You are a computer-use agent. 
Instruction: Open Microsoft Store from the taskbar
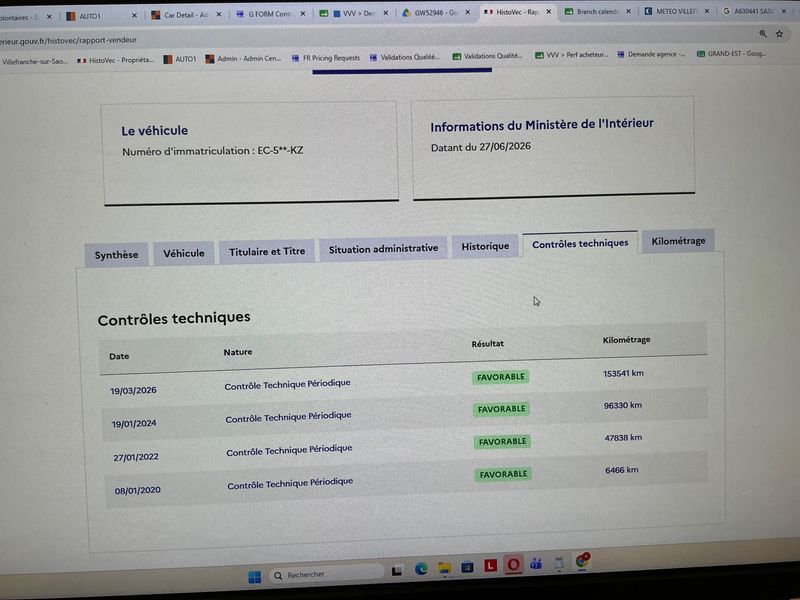(467, 566)
